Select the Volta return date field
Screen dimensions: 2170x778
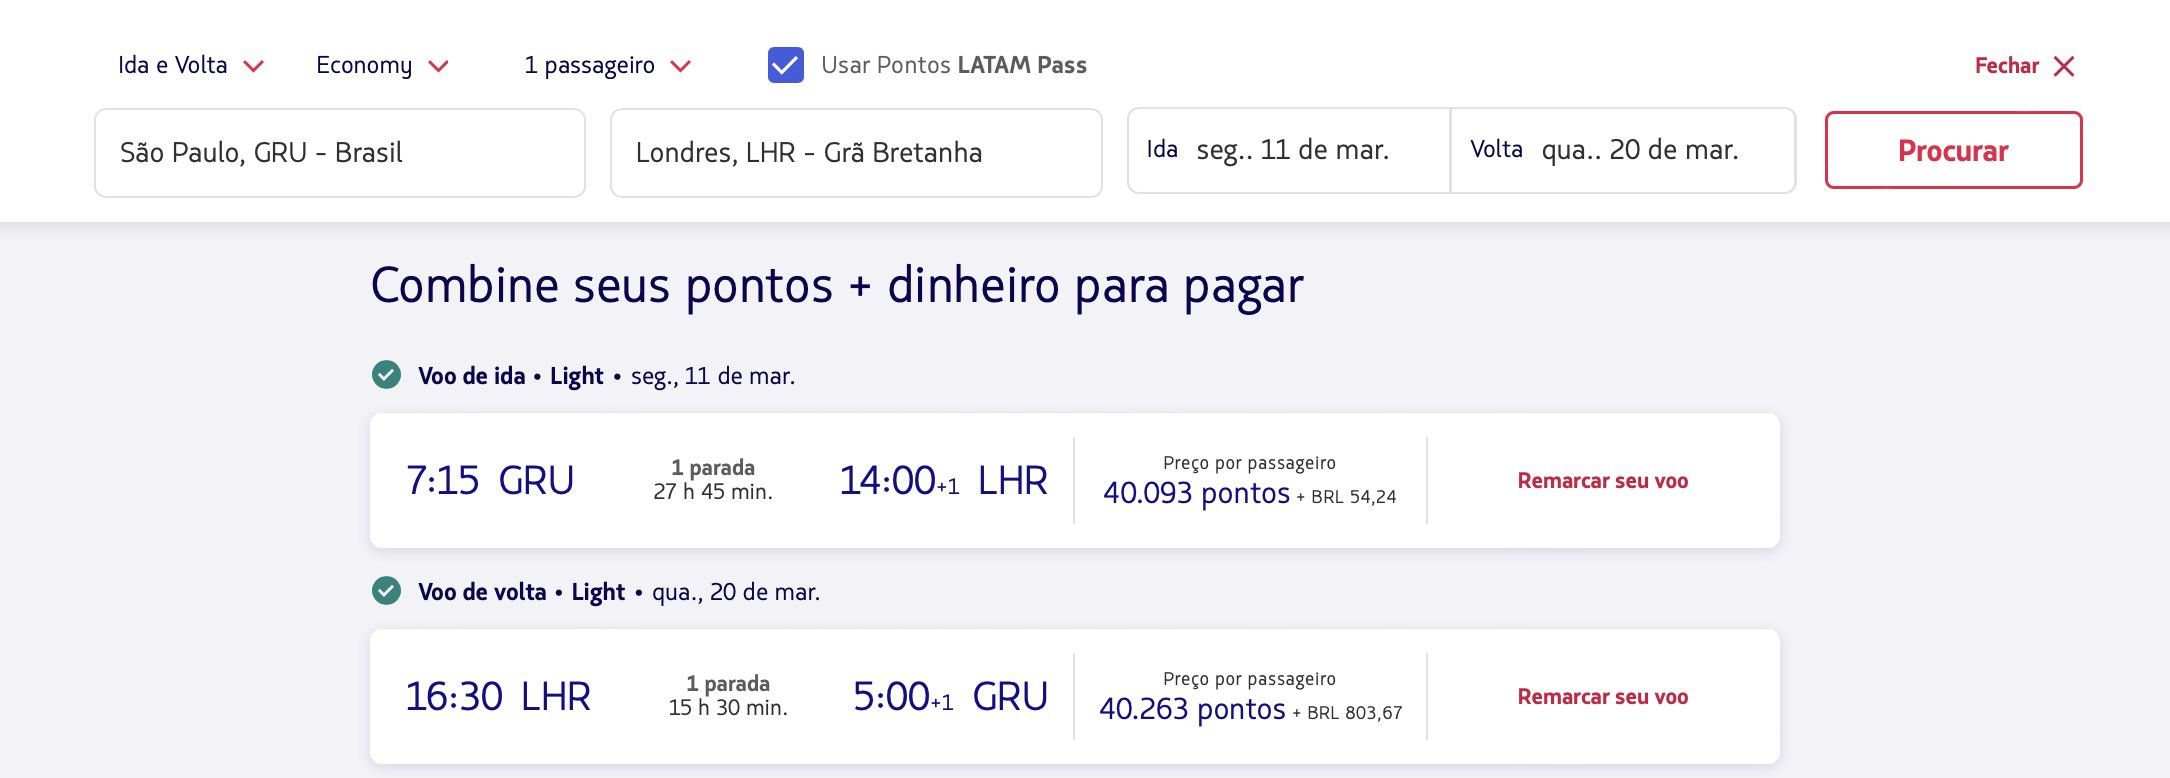coord(1622,150)
